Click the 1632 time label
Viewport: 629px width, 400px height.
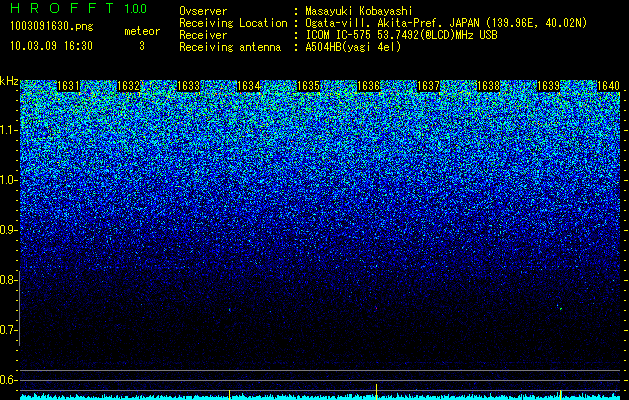(128, 86)
